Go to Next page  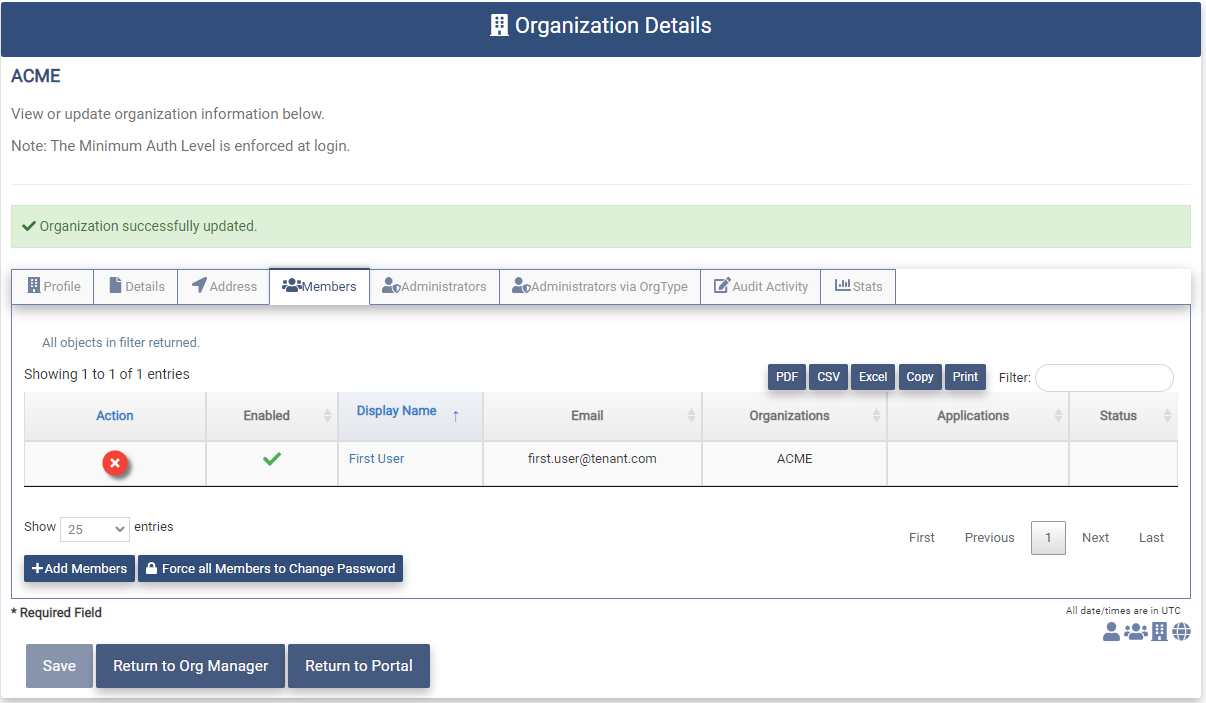click(x=1096, y=538)
